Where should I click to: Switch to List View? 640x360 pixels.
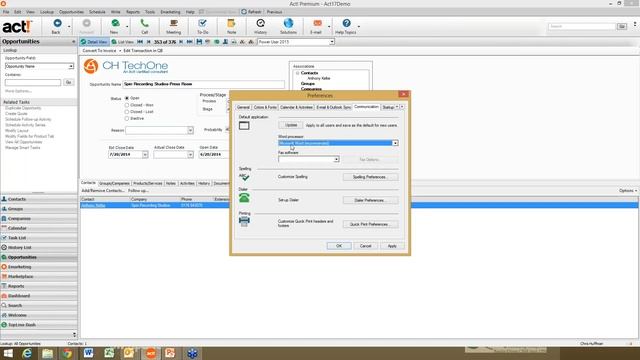coord(122,42)
